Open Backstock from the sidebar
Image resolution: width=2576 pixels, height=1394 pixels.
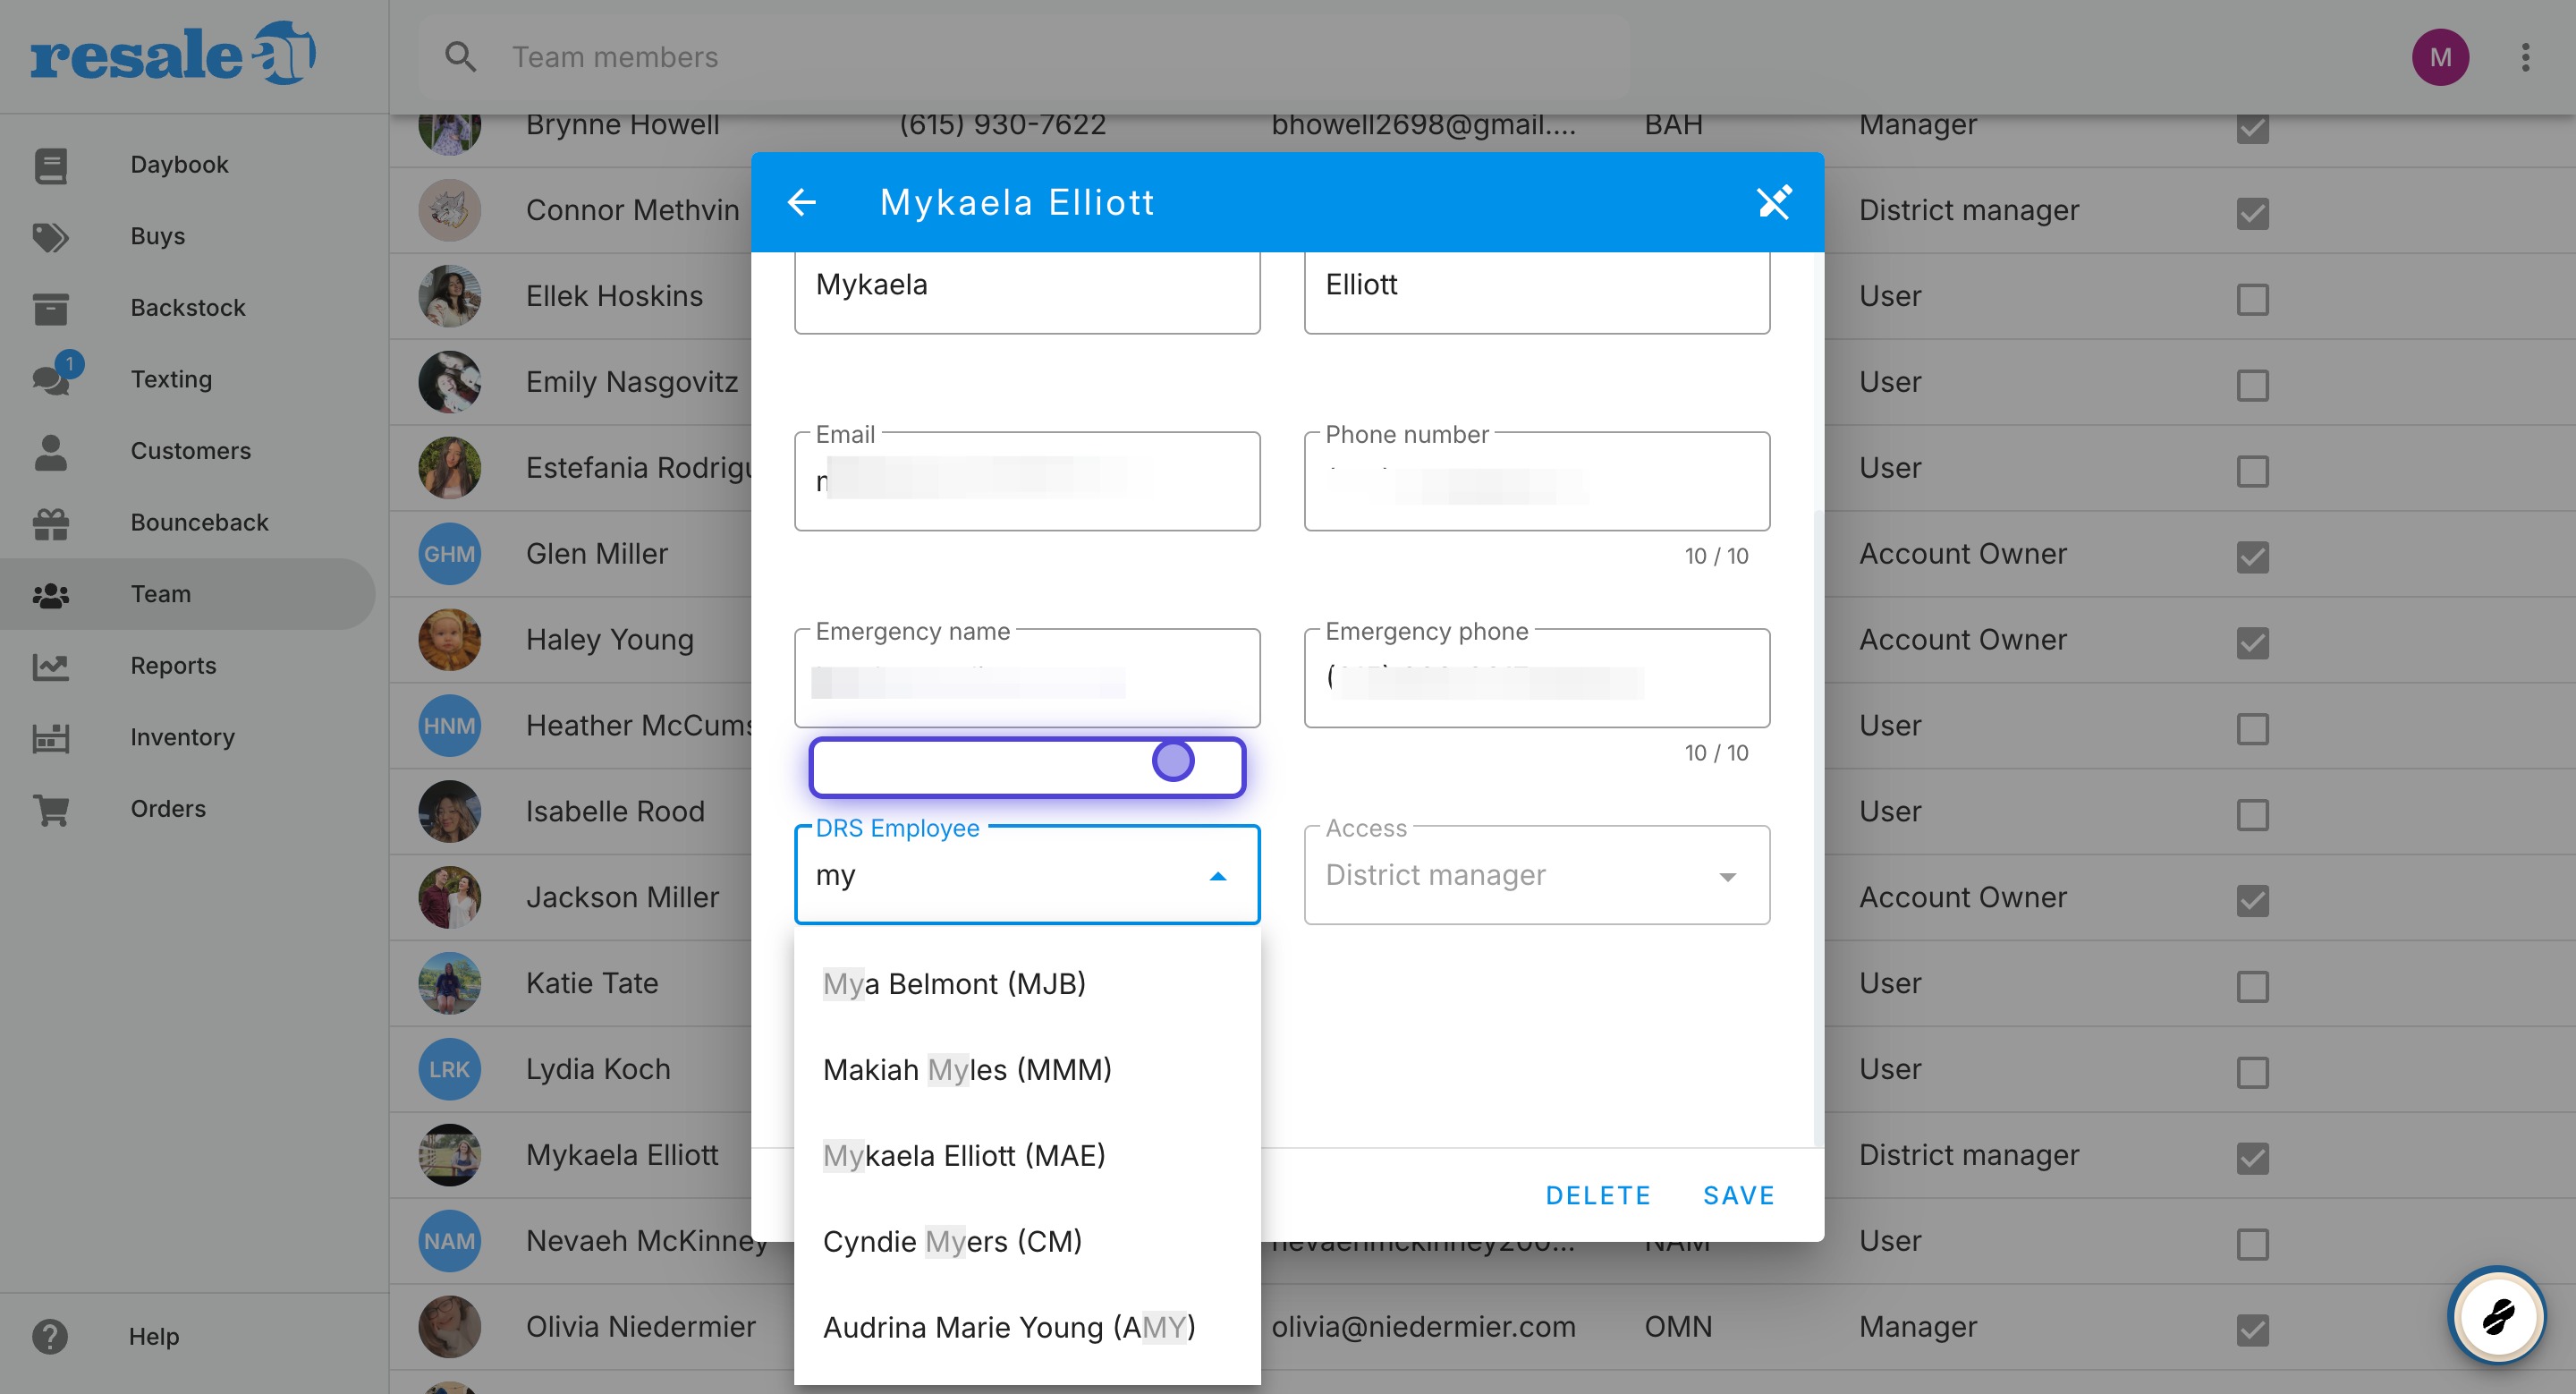tap(188, 309)
